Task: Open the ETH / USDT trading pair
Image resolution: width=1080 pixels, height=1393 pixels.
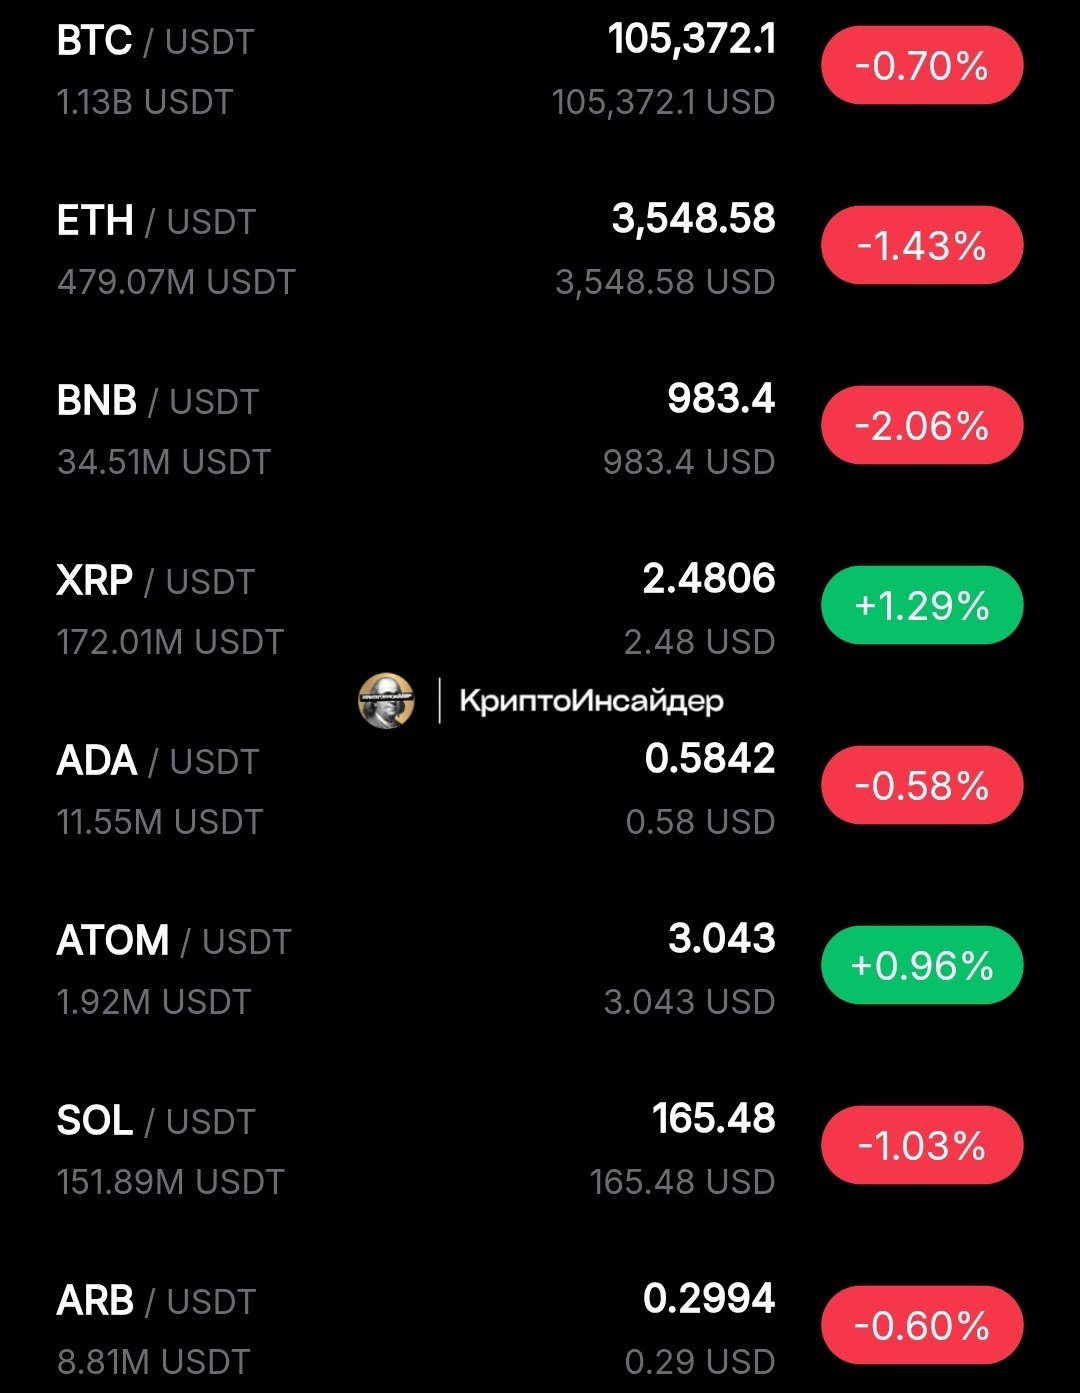Action: [x=157, y=222]
